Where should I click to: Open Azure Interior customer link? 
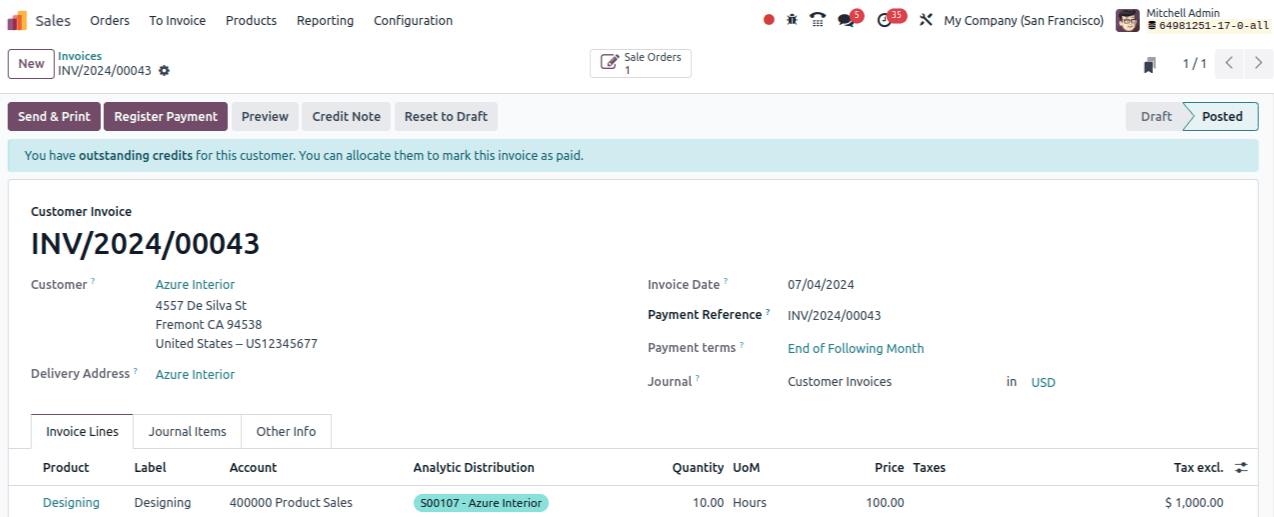(x=195, y=285)
